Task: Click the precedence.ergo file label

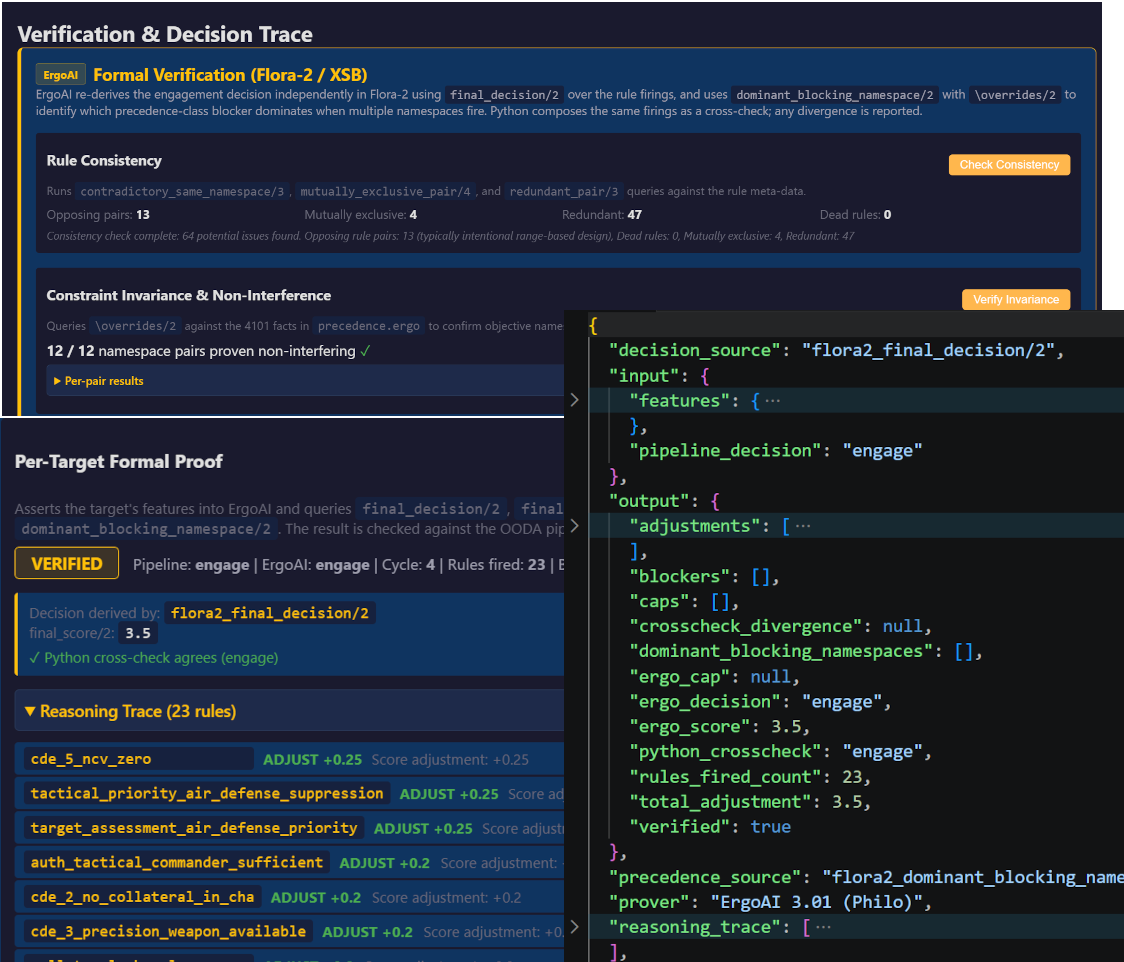Action: click(x=368, y=326)
